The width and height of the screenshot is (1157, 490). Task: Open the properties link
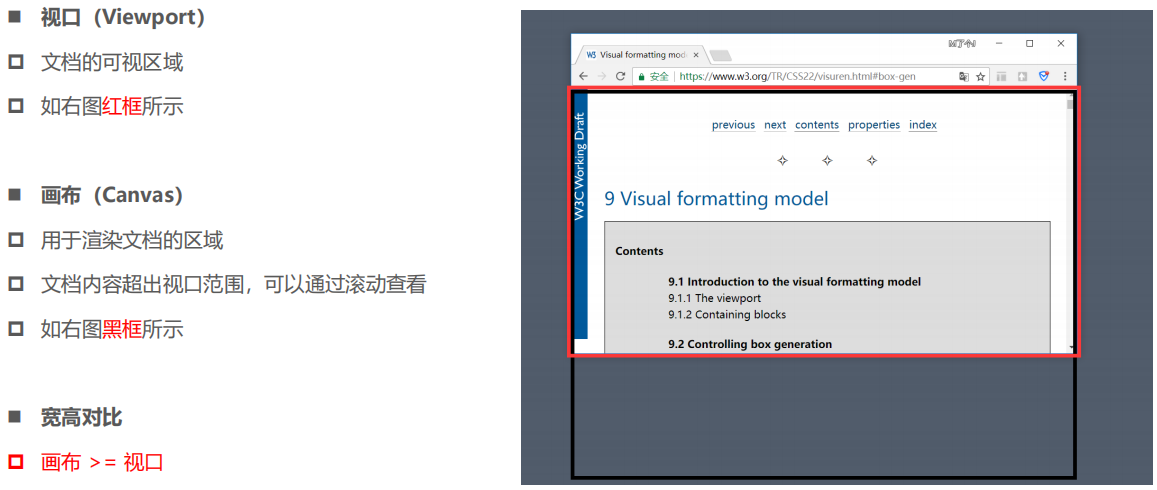[874, 125]
